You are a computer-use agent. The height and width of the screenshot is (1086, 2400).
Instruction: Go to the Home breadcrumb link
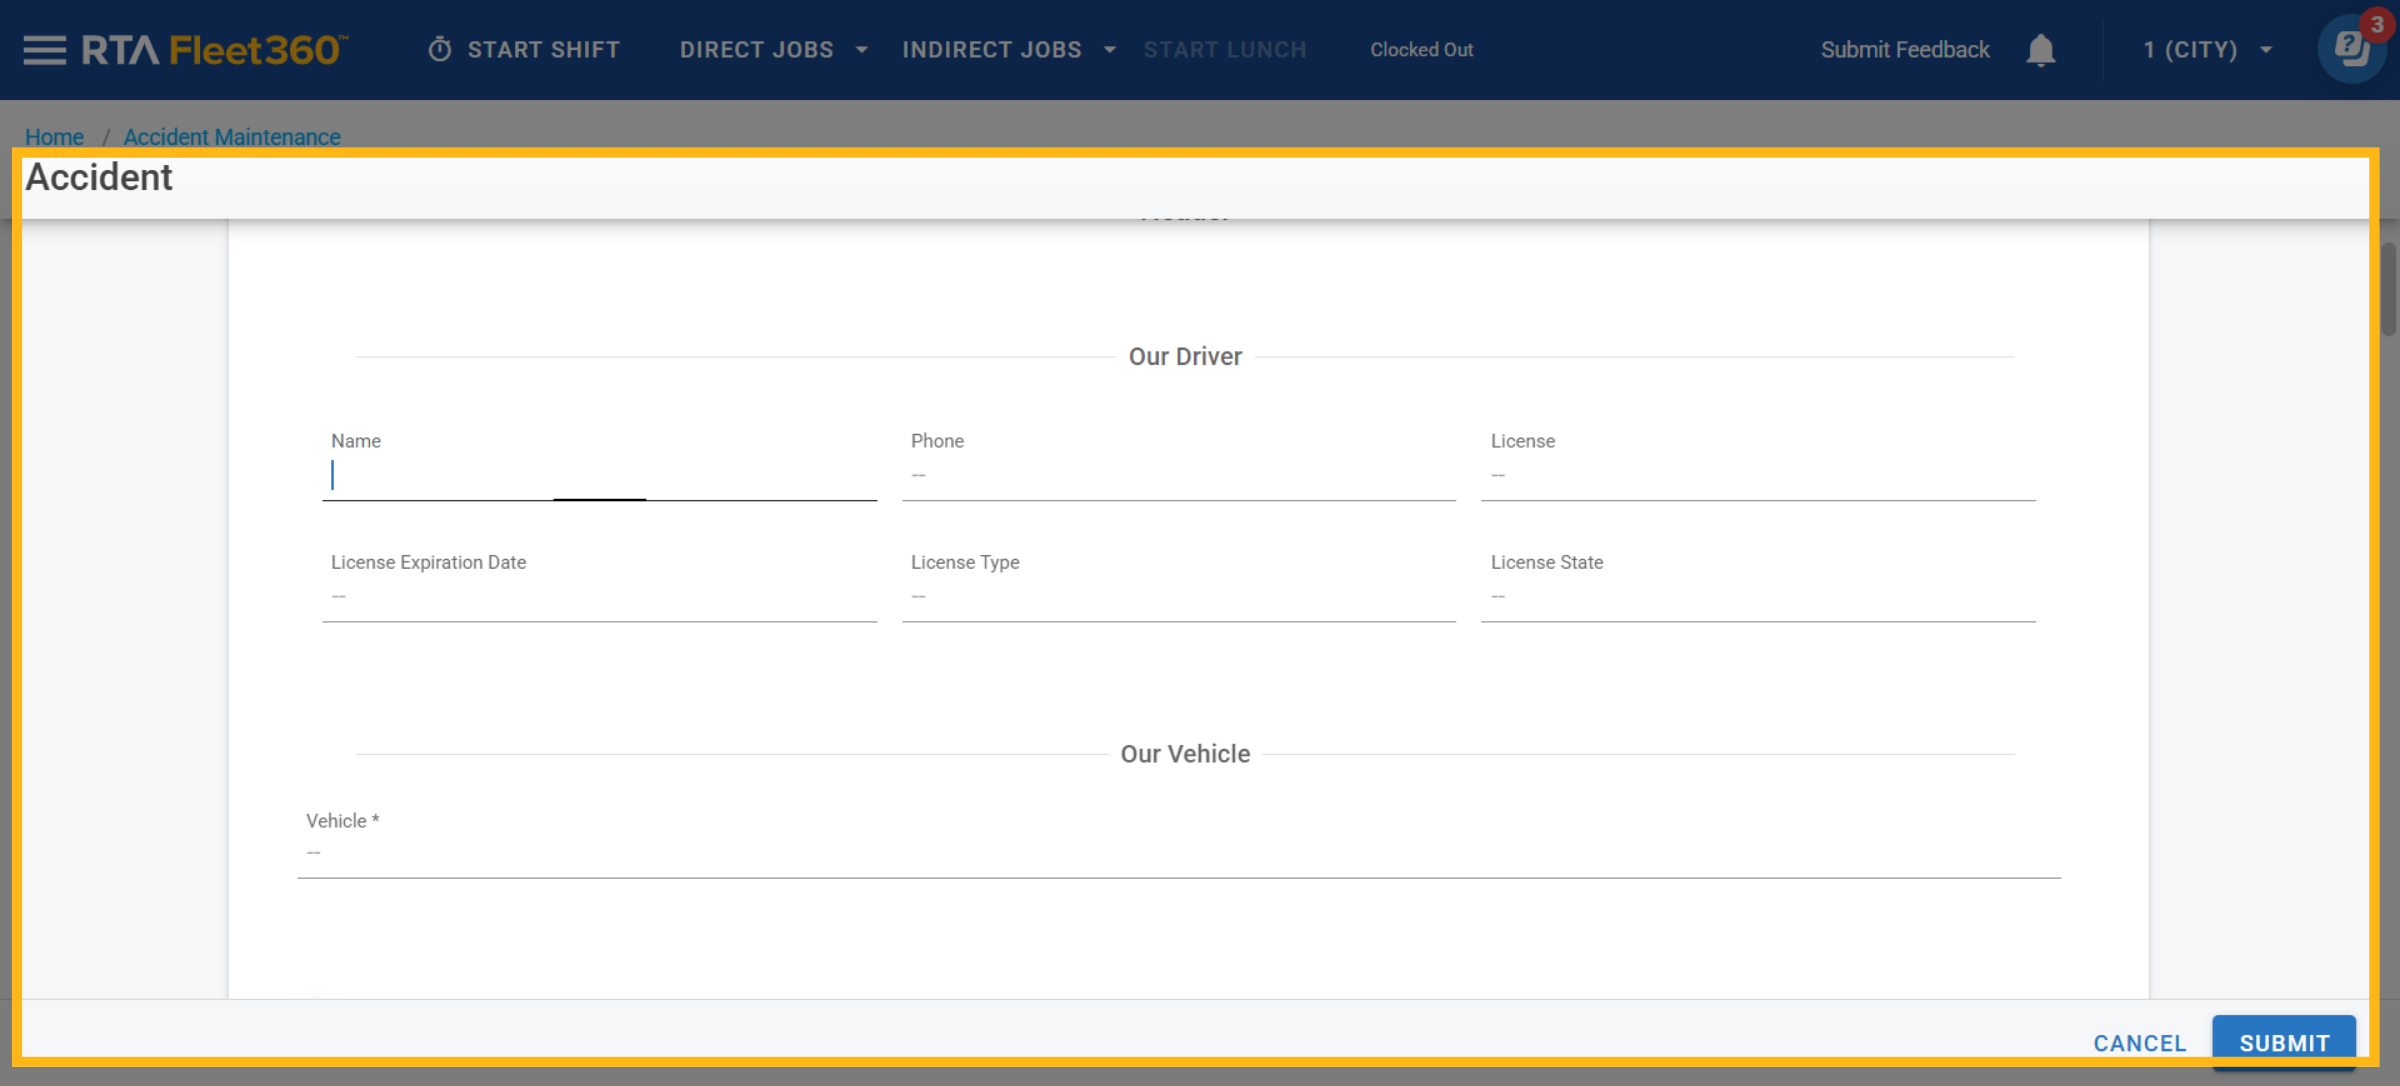tap(54, 137)
